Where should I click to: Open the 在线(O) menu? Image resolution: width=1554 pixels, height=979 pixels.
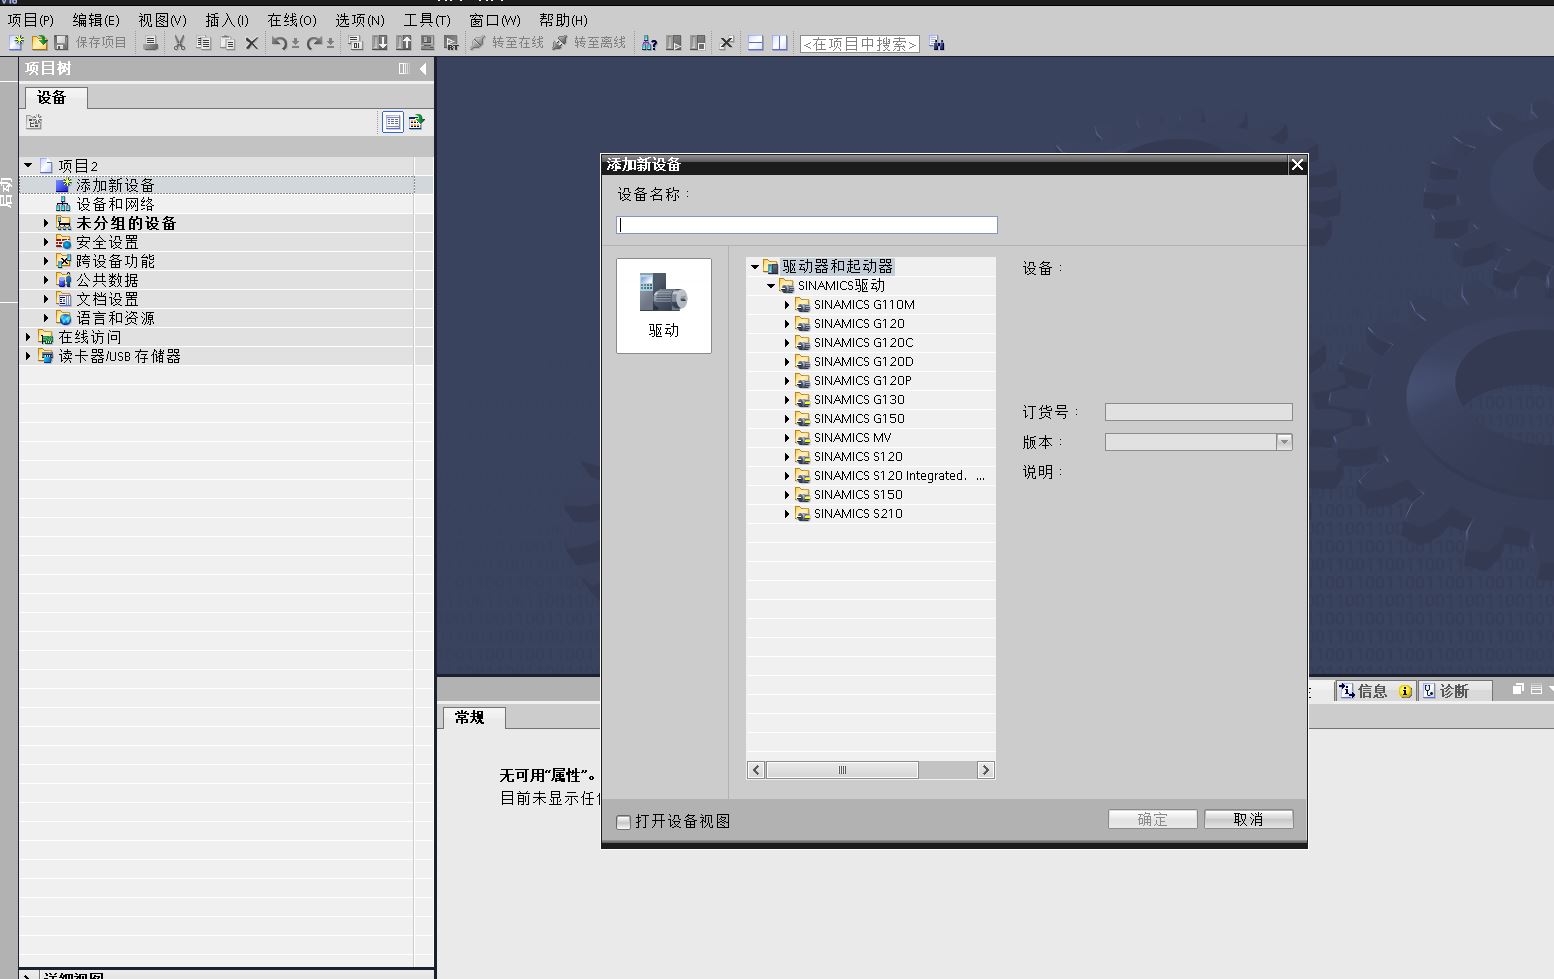291,20
